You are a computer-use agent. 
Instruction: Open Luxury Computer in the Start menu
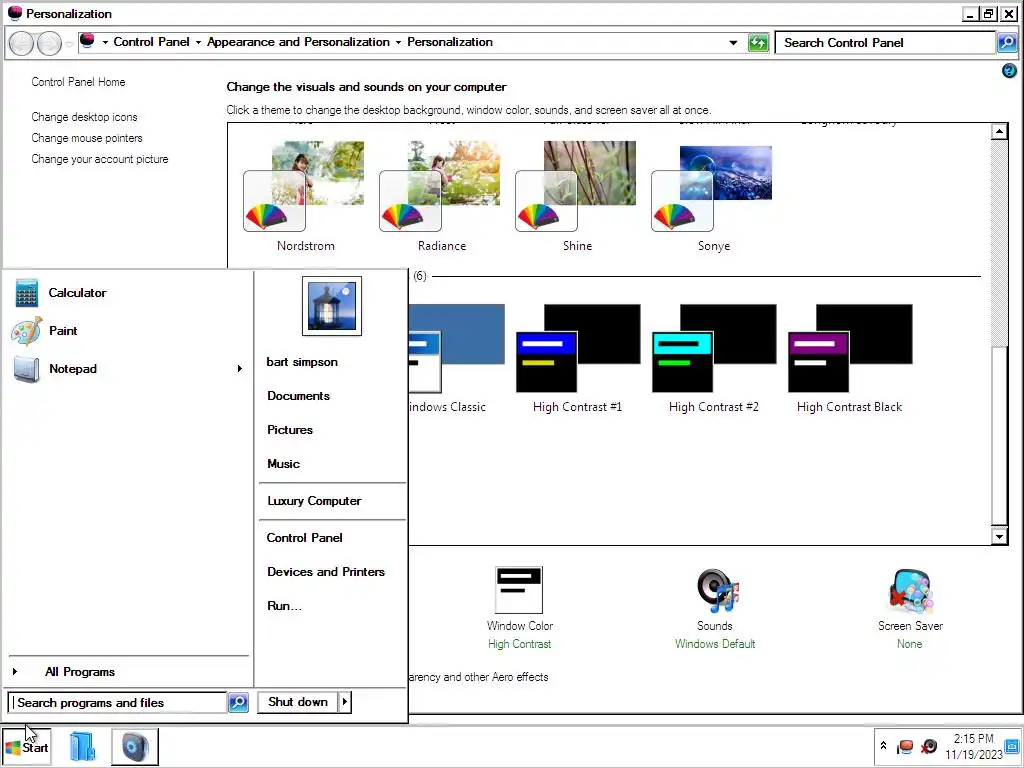tap(314, 501)
